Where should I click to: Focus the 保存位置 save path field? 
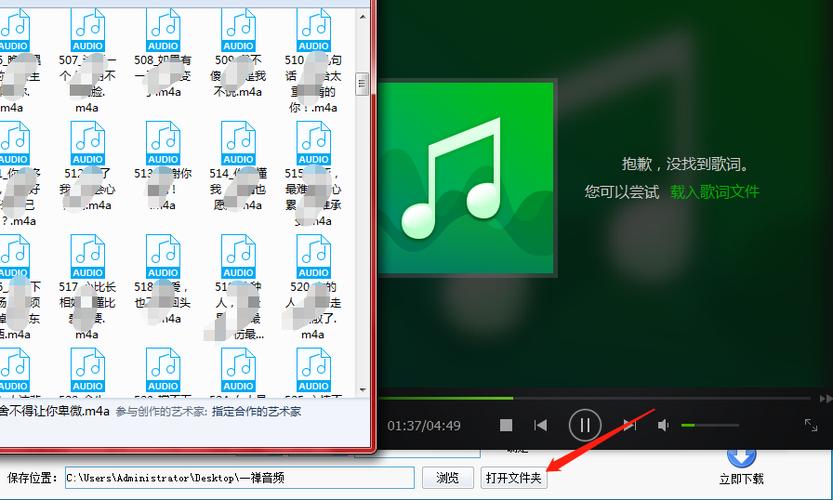point(240,478)
